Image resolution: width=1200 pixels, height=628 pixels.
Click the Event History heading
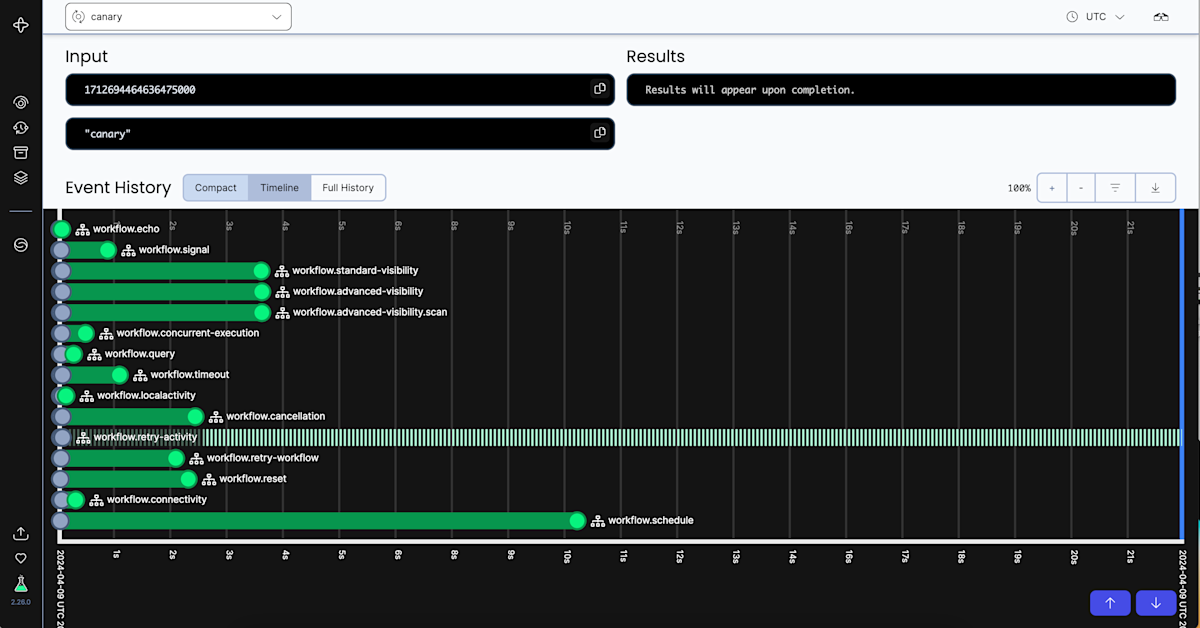[x=118, y=187]
